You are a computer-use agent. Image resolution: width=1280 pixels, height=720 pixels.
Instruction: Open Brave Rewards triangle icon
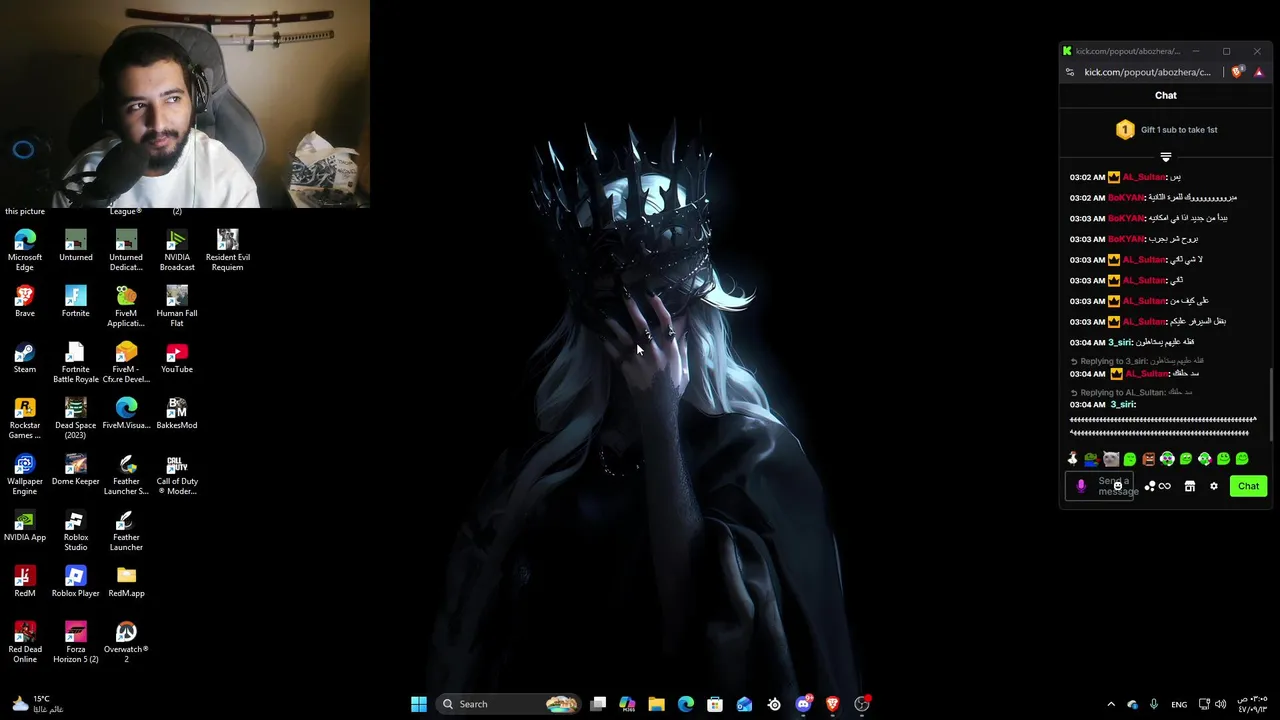1259,72
